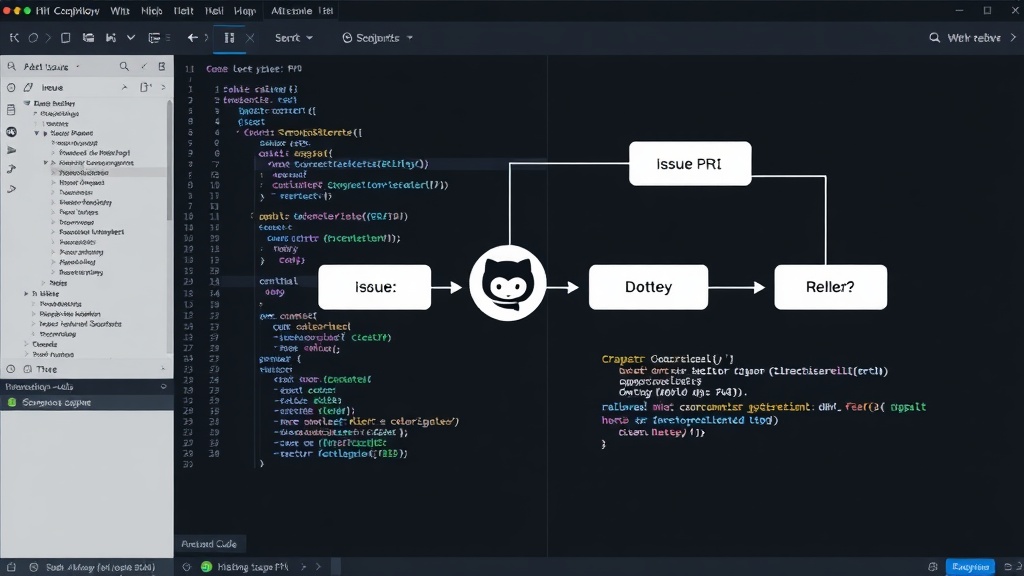Expand the chevron at the Ireue row's end
The image size is (1024, 576).
tap(163, 87)
